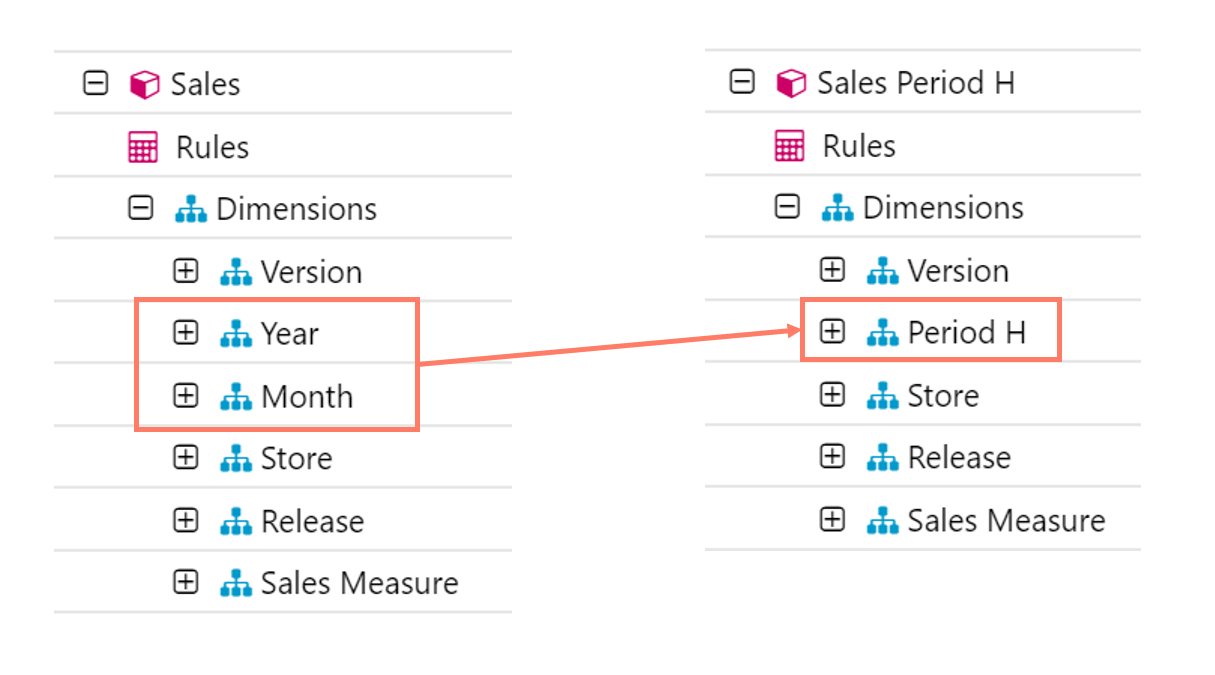Click the Sales Period H cube icon
This screenshot has width=1215, height=675.
click(x=791, y=84)
